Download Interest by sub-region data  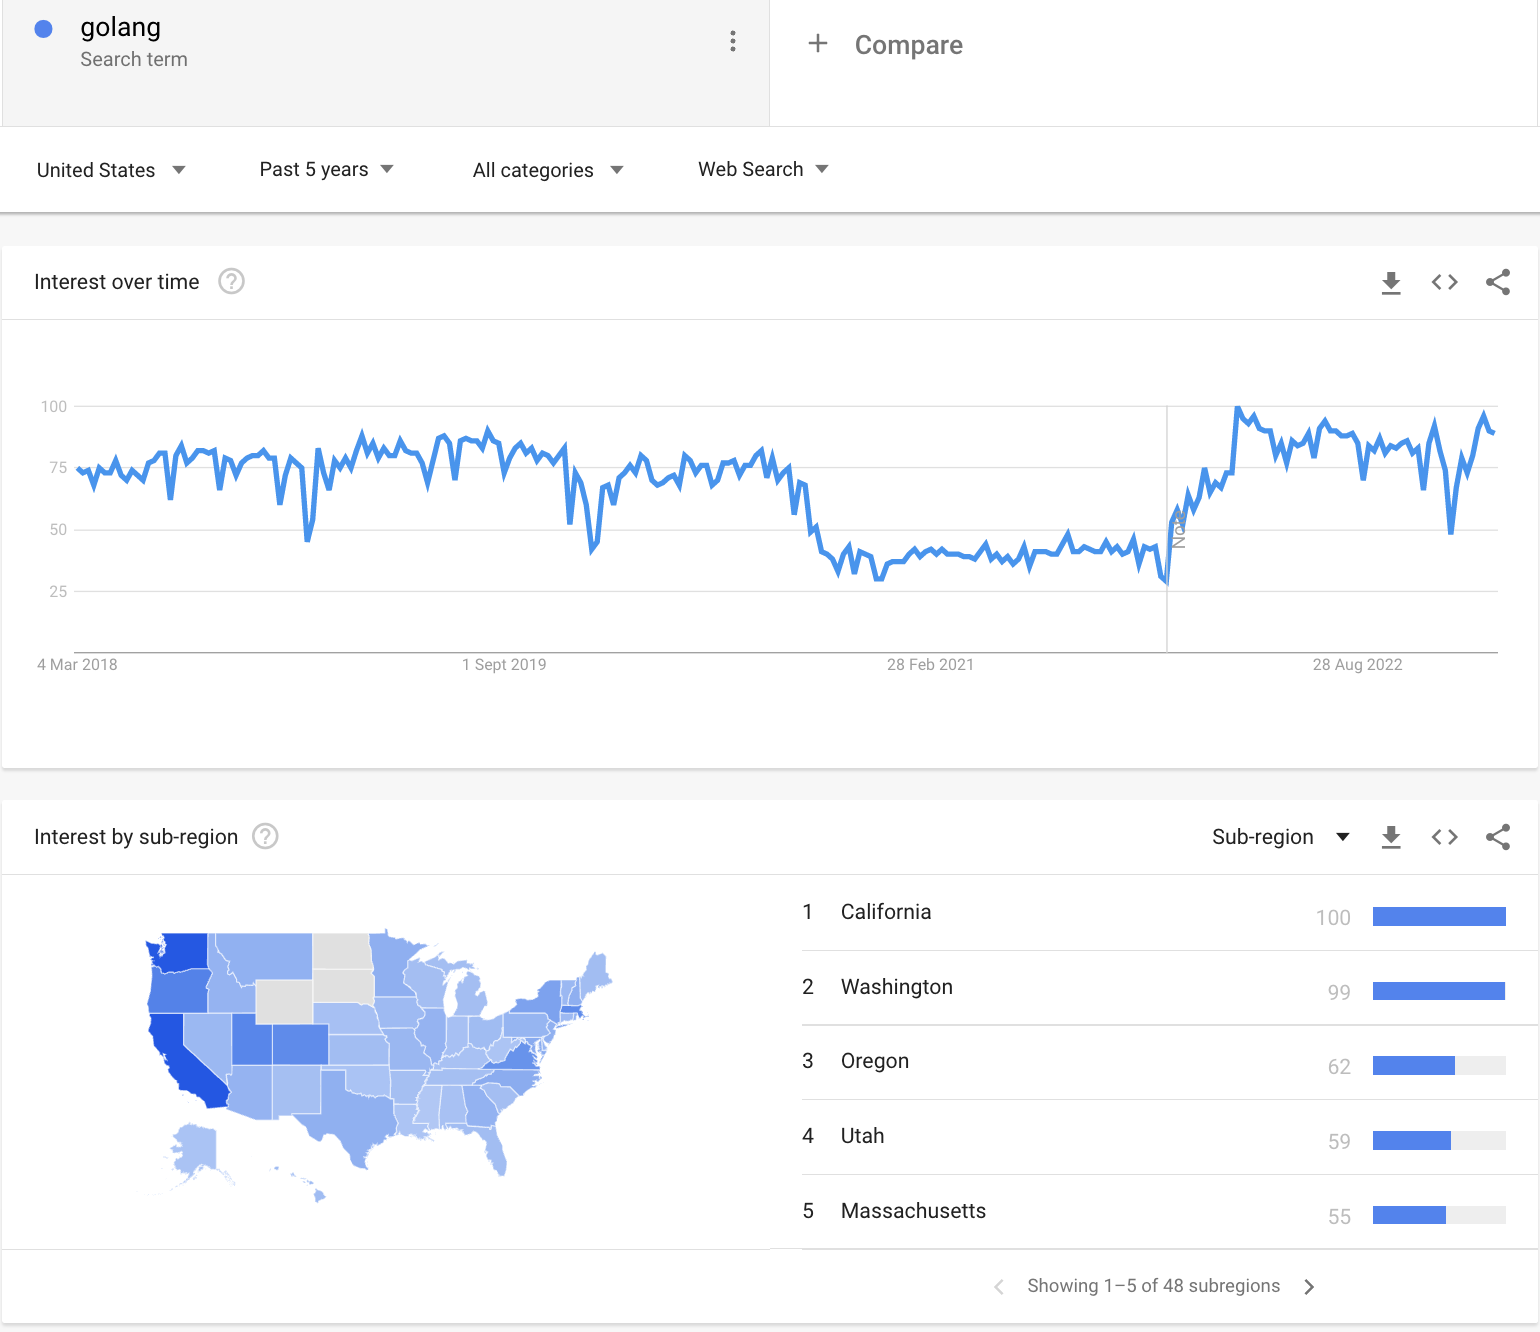click(1391, 837)
